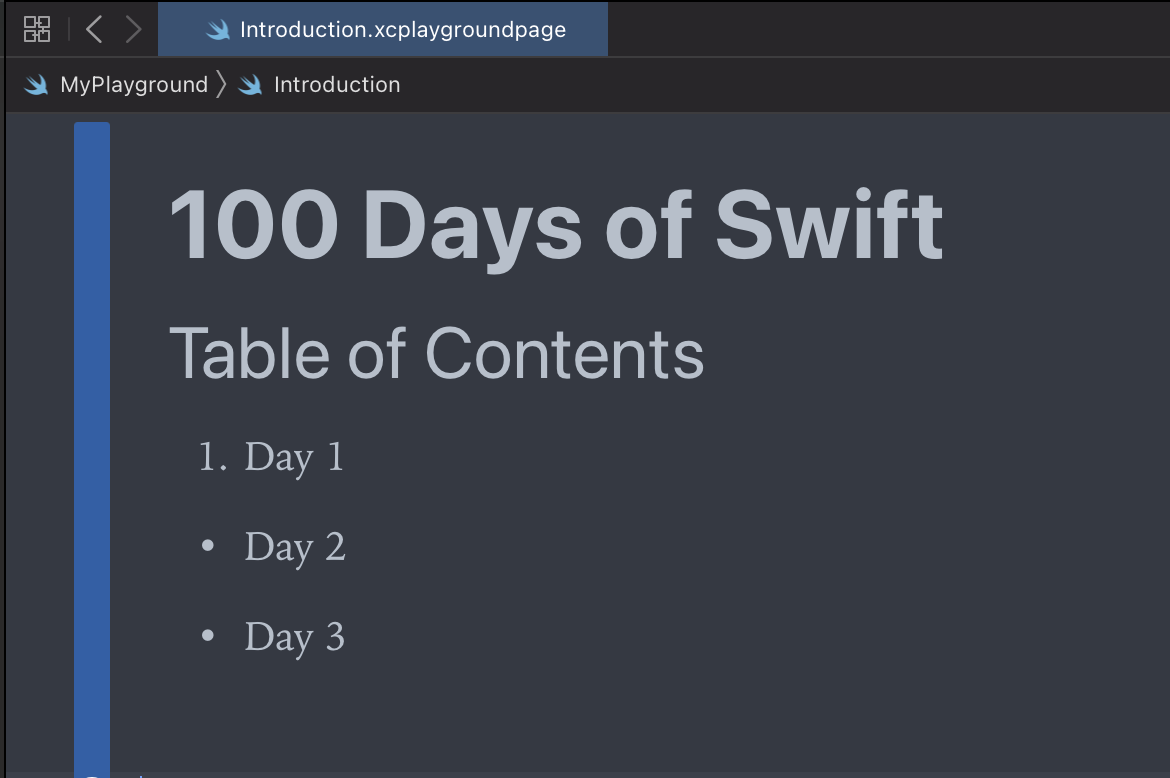The image size is (1170, 778).
Task: Go back with the left chevron arrow
Action: tap(94, 29)
